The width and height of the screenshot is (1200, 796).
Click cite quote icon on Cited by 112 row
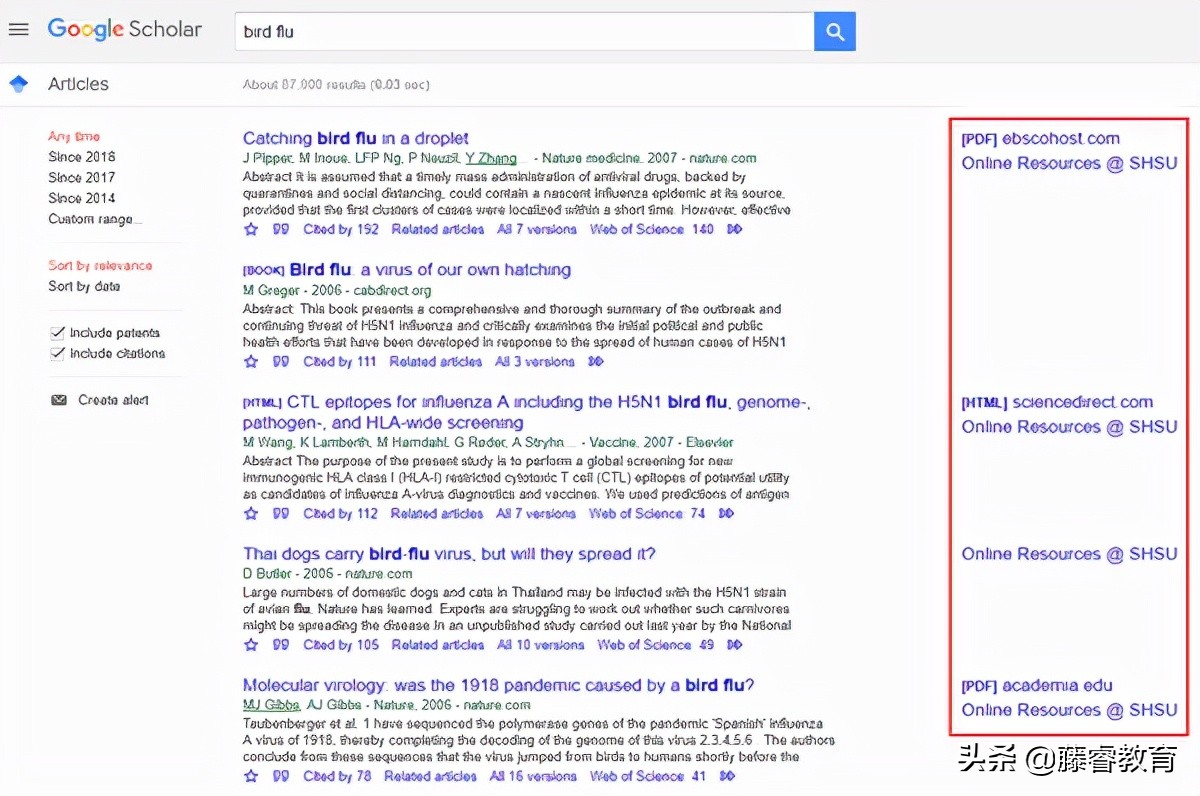pos(281,513)
